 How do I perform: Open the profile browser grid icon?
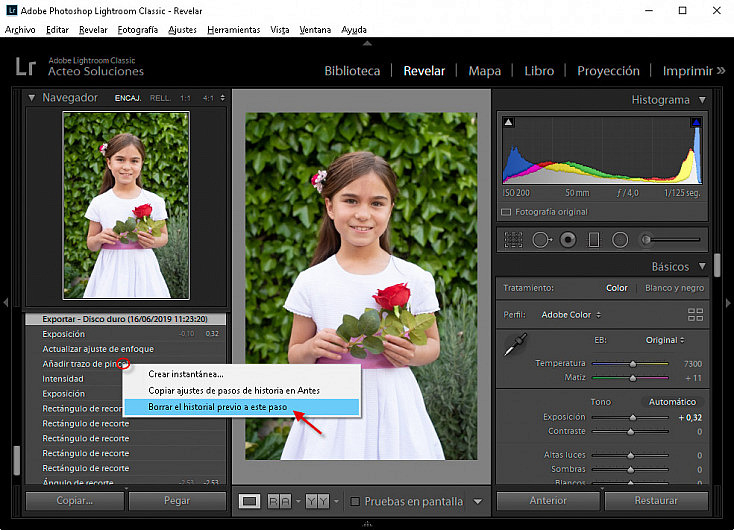pyautogui.click(x=695, y=315)
